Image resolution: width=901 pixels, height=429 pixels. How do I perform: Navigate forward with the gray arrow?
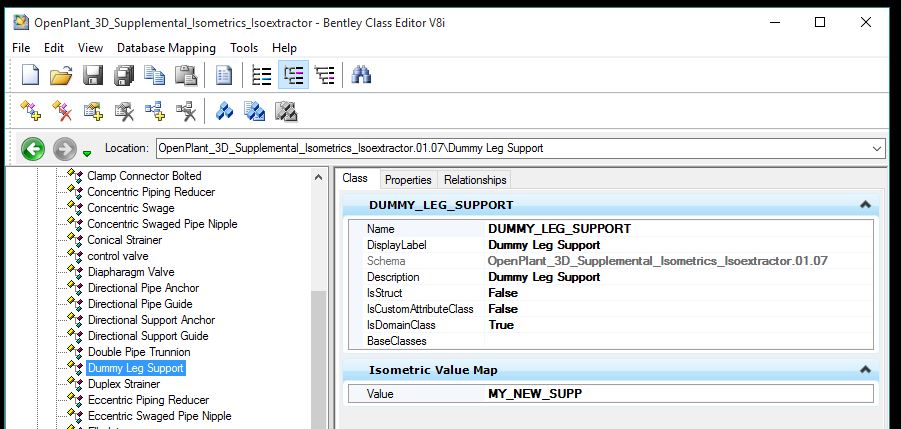pyautogui.click(x=64, y=149)
